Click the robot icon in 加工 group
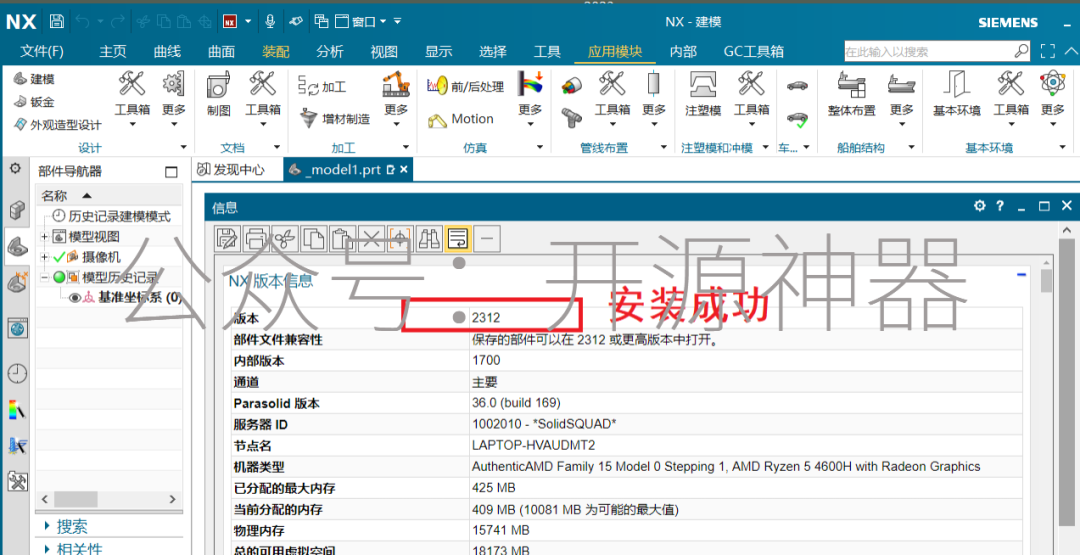The width and height of the screenshot is (1080, 555). click(x=396, y=85)
